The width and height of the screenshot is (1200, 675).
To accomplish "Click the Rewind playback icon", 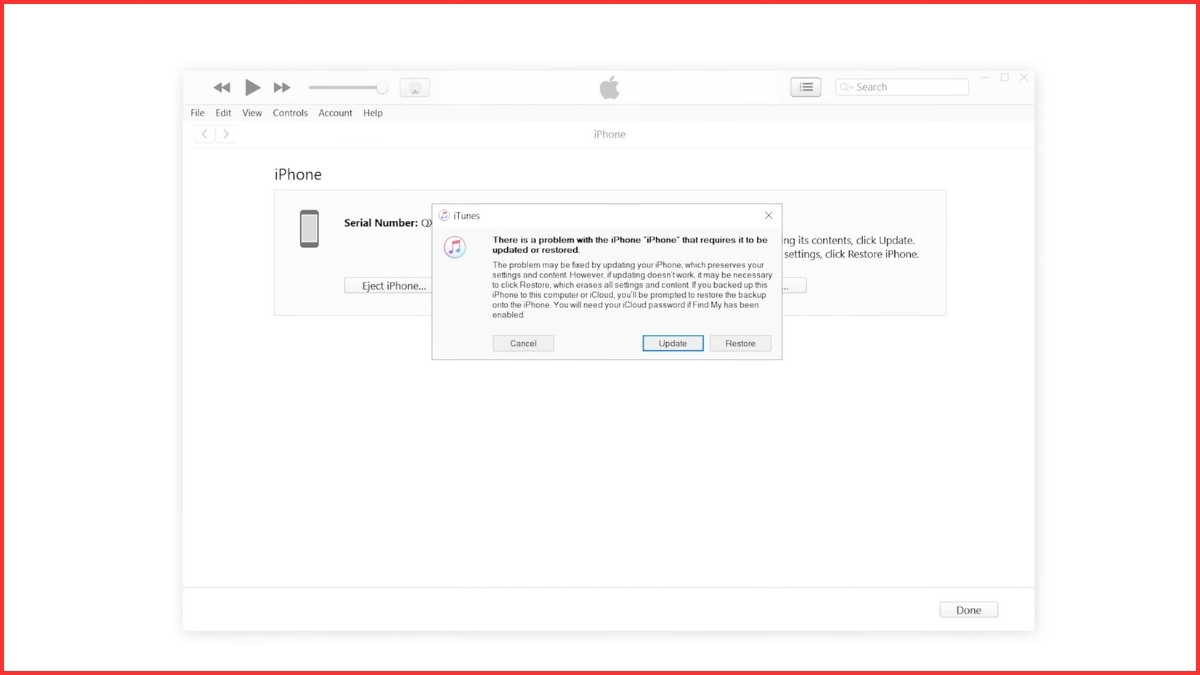I will 221,87.
